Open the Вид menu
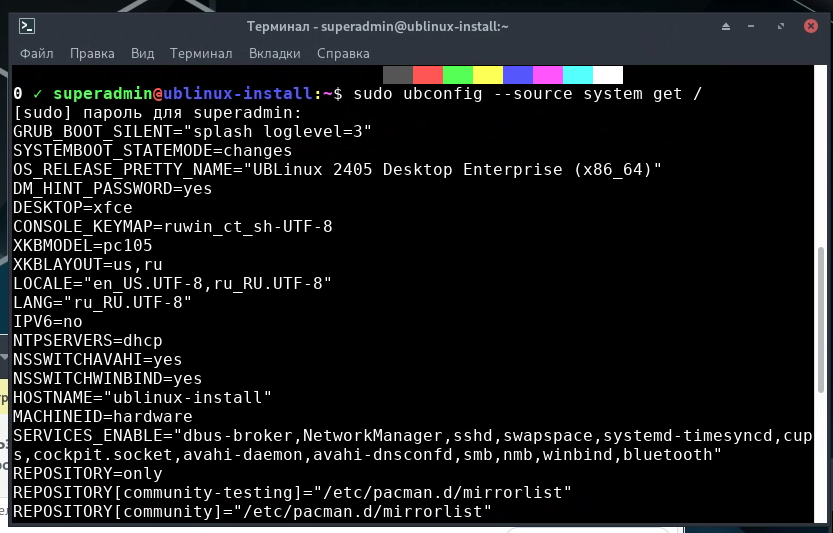 pyautogui.click(x=142, y=54)
